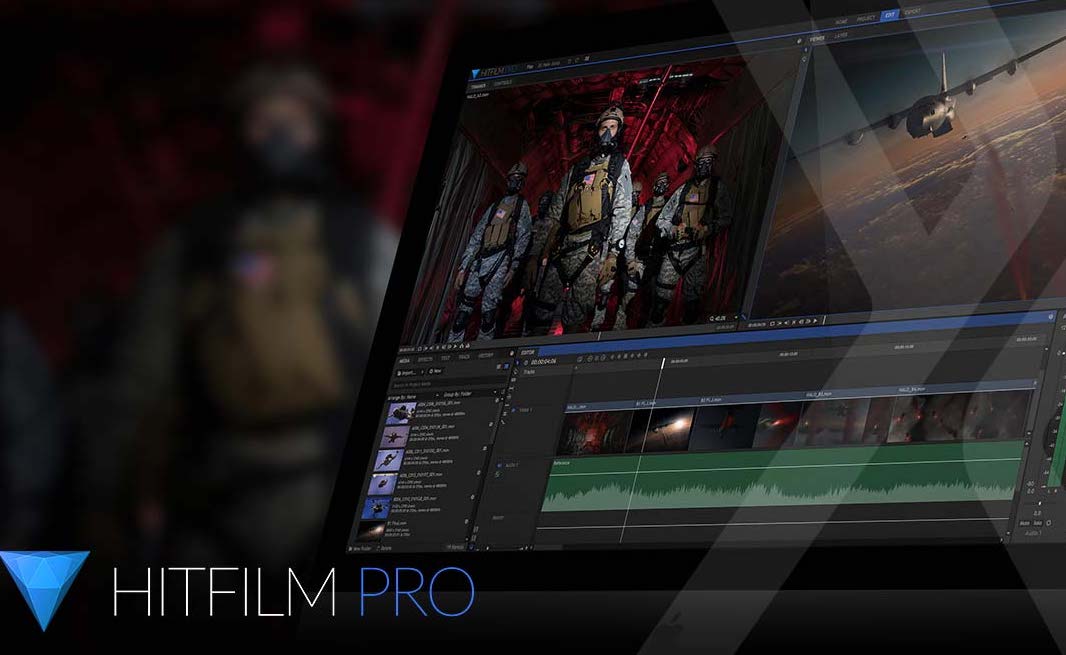Select the first red HALO video clip
Viewport: 1066px width, 655px height.
596,431
